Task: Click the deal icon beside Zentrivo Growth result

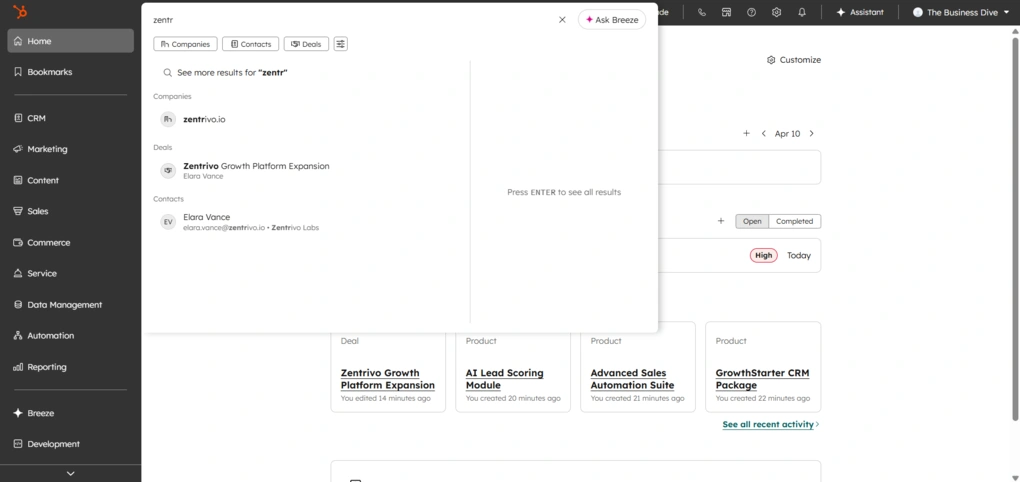Action: click(x=168, y=170)
